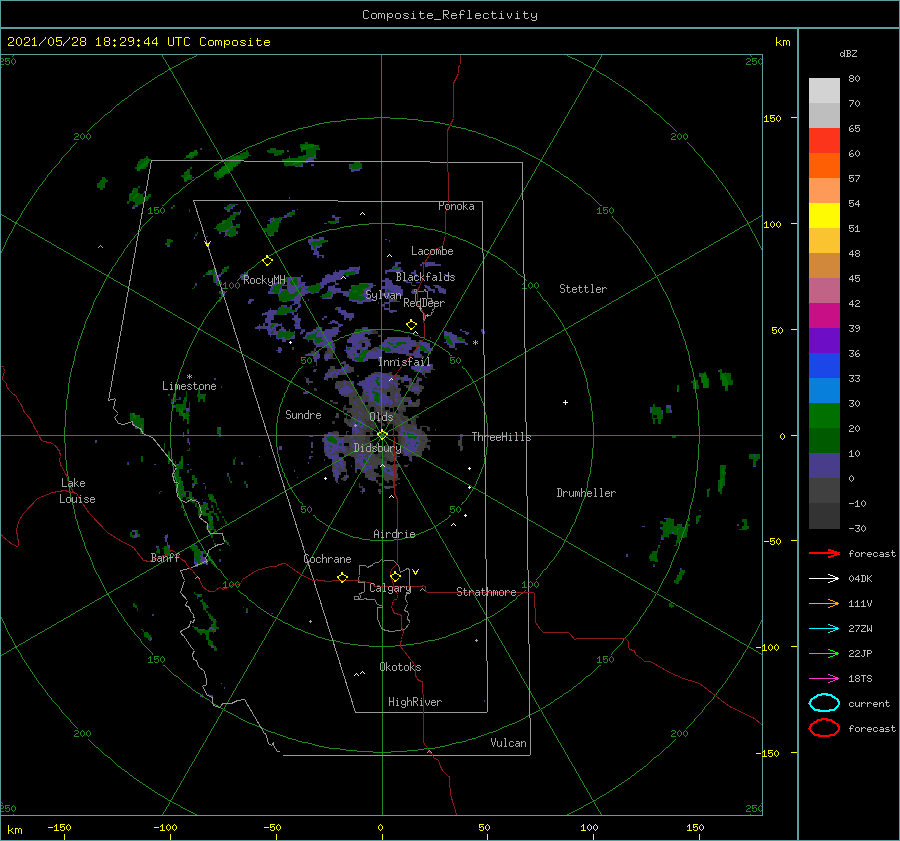The height and width of the screenshot is (841, 900).
Task: Click the Blackfalds label
Action: pyautogui.click(x=425, y=277)
